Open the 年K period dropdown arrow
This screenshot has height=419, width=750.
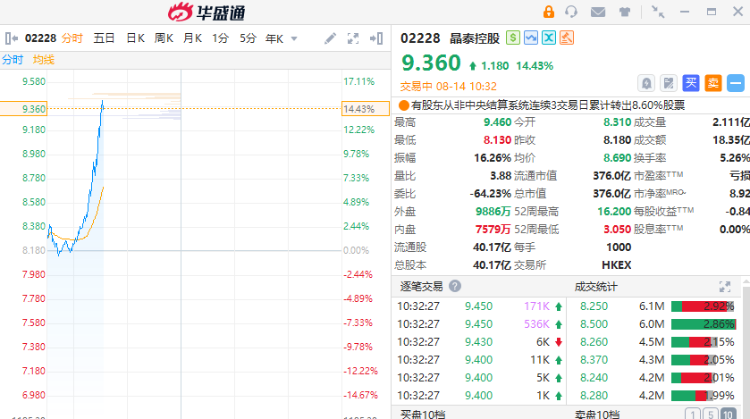coord(295,39)
